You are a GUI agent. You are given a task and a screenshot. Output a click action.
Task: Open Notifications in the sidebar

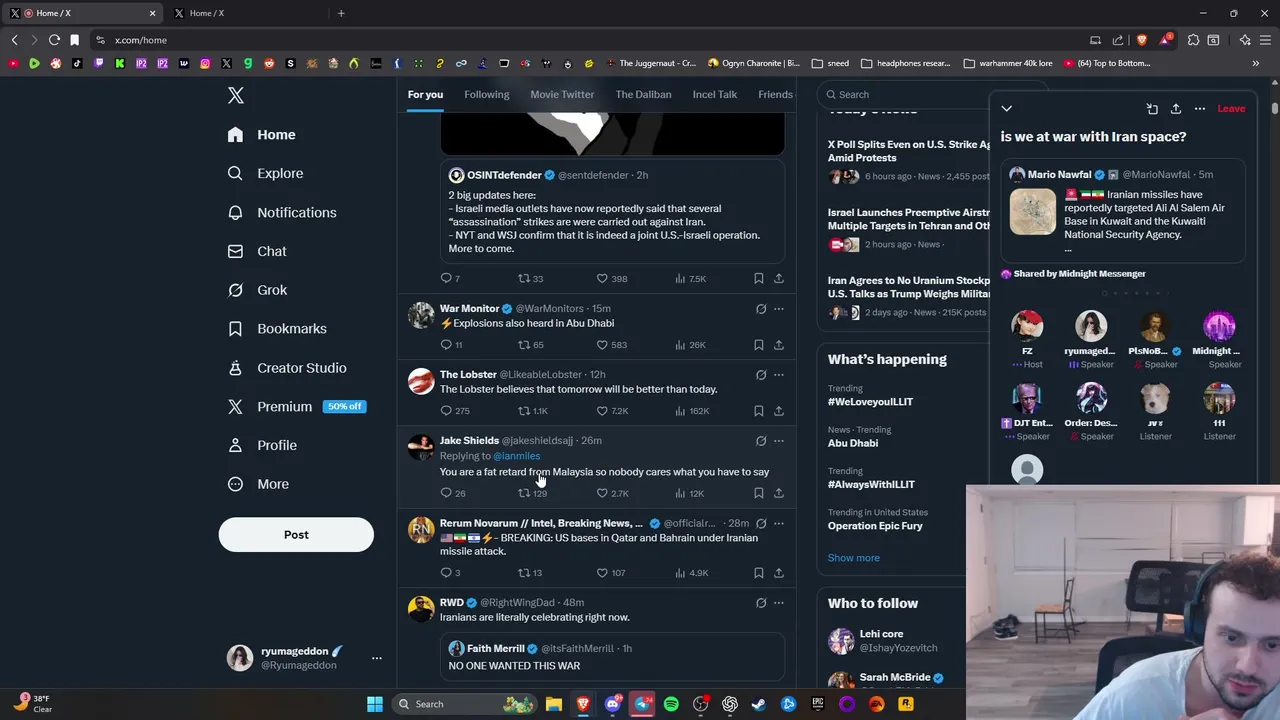pos(282,212)
